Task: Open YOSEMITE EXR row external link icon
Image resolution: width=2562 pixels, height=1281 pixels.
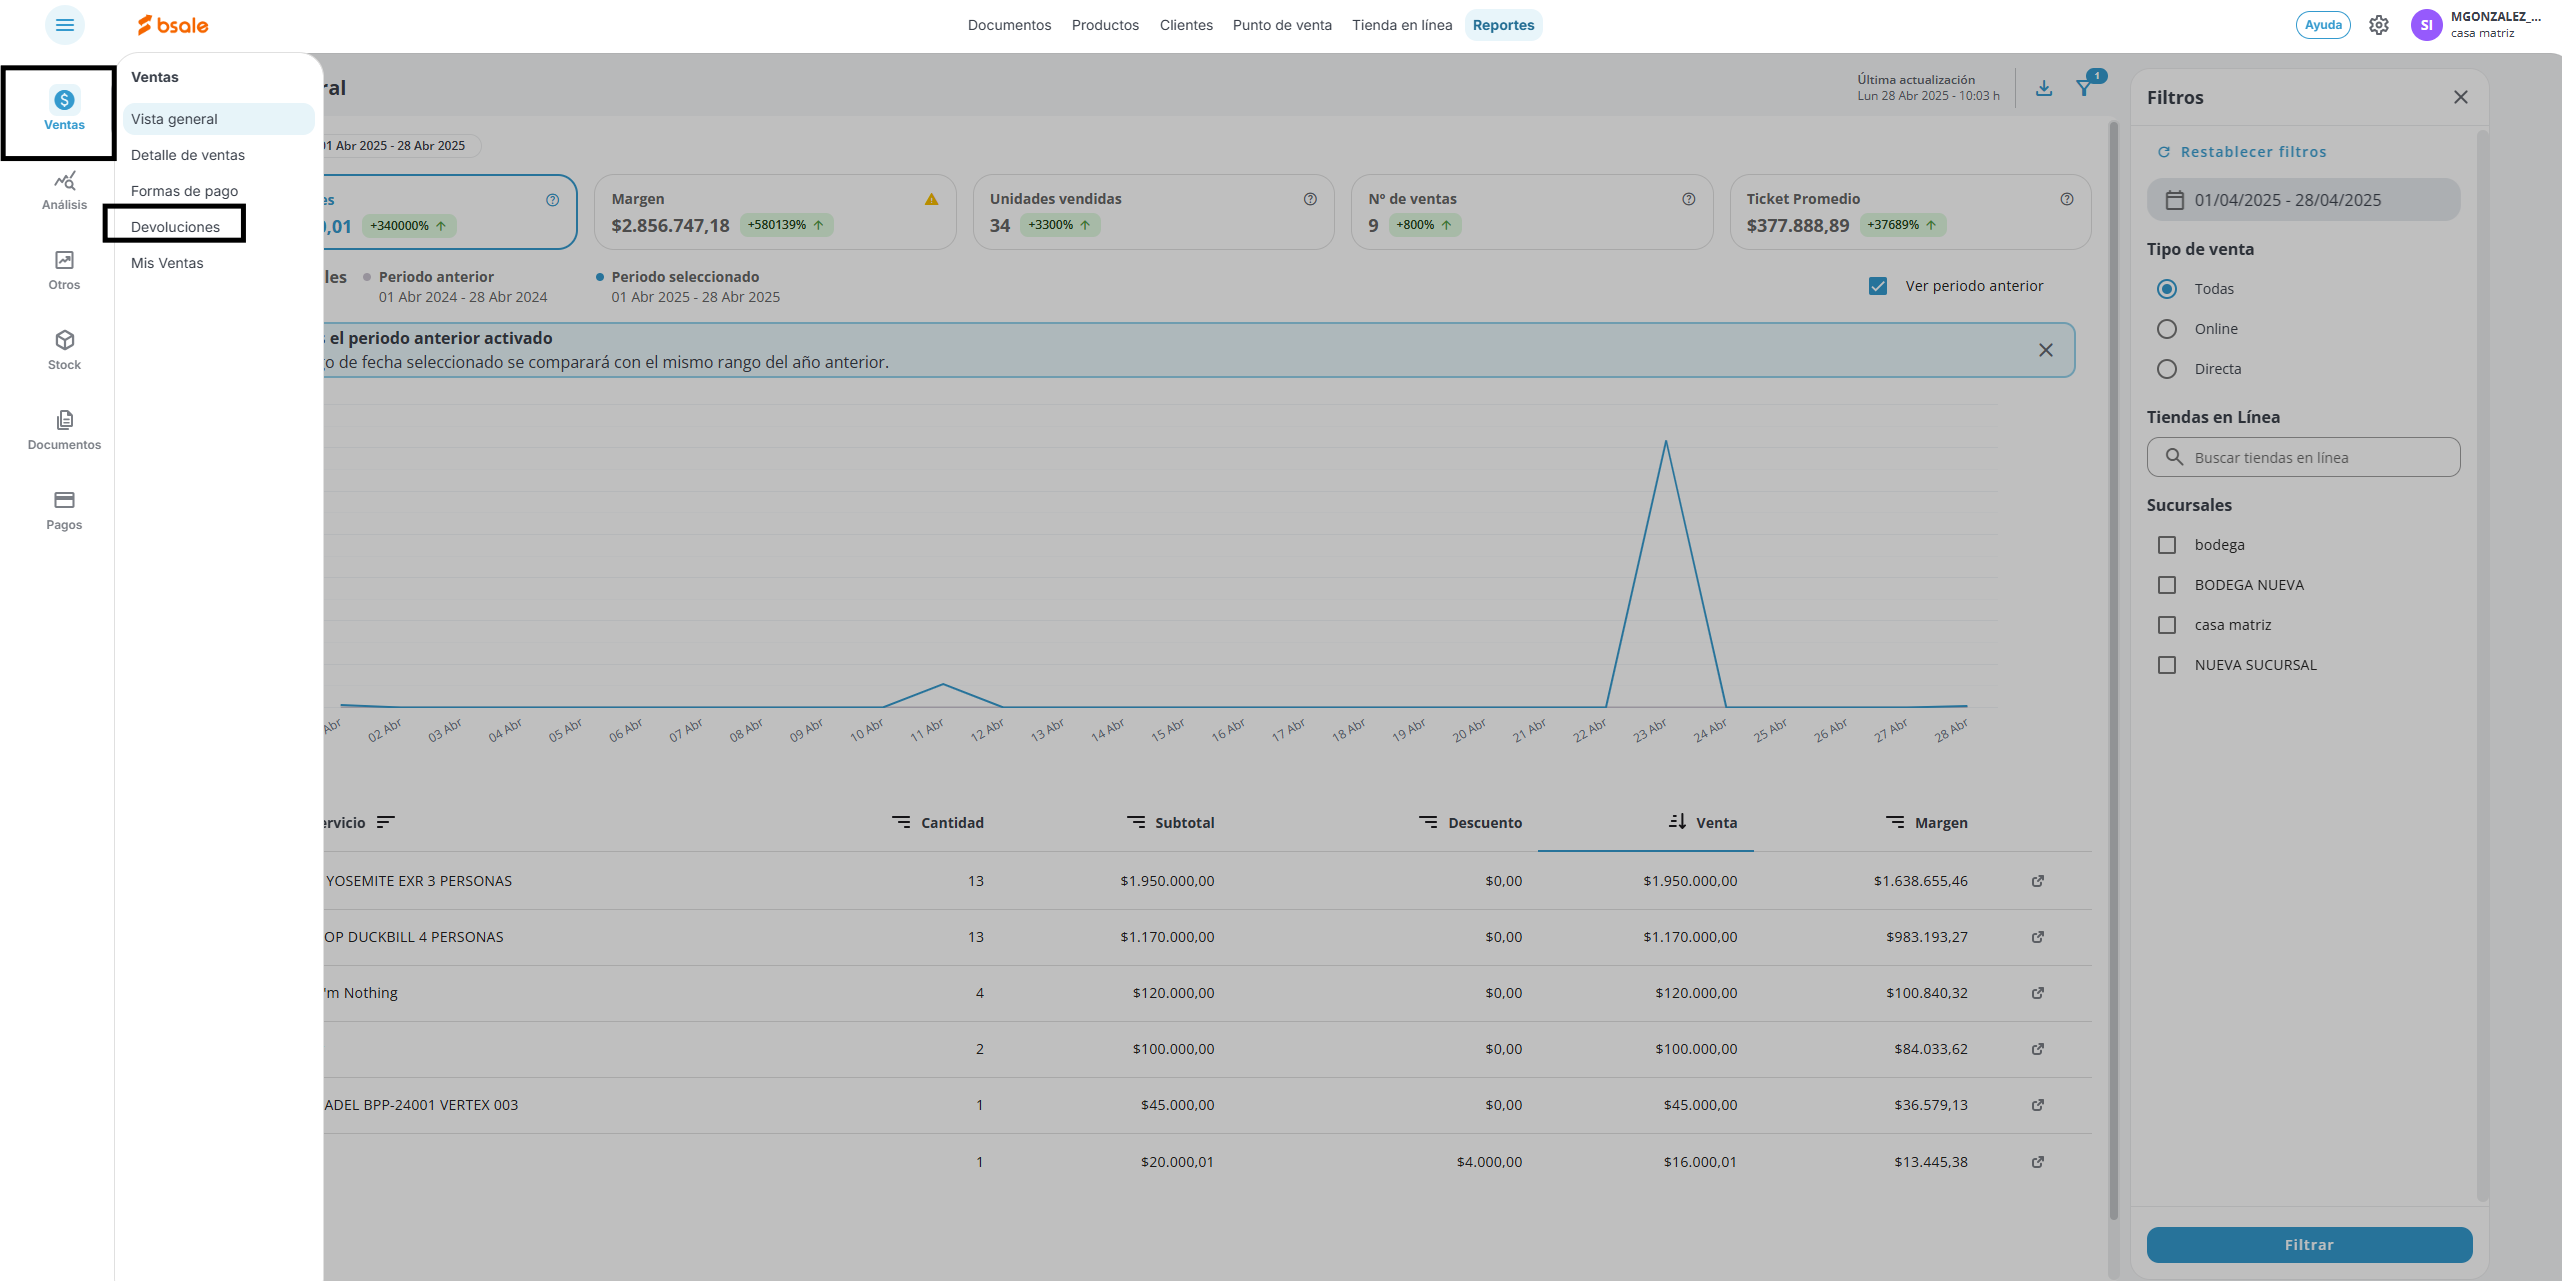Action: [2038, 881]
